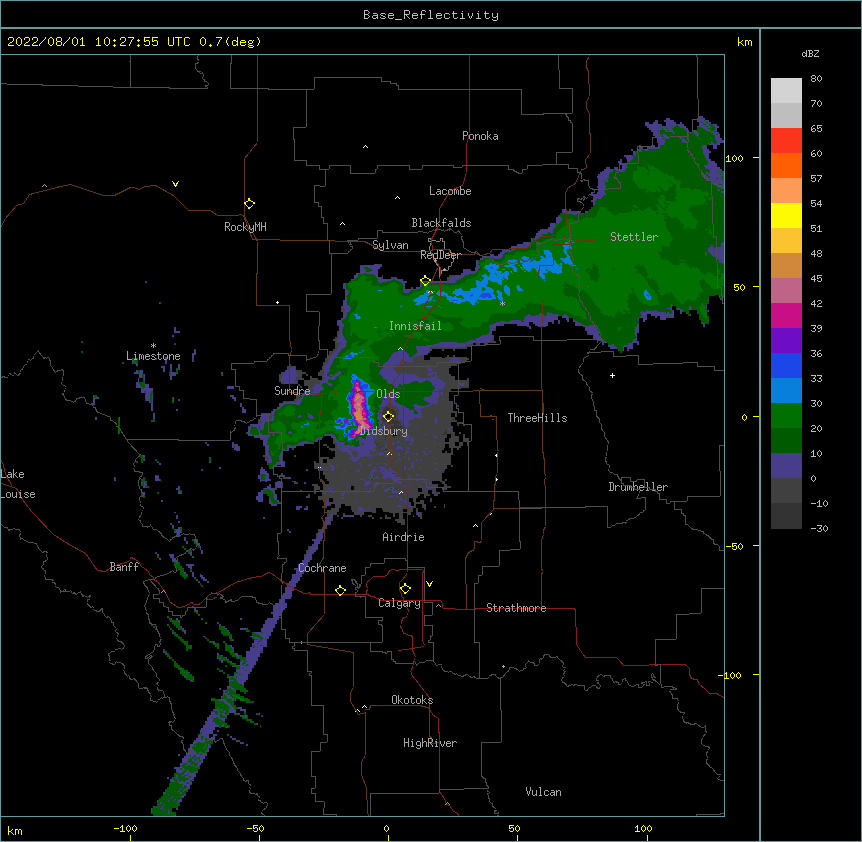Click the asterisk marker above Limestone
Image resolution: width=862 pixels, height=842 pixels.
153,346
